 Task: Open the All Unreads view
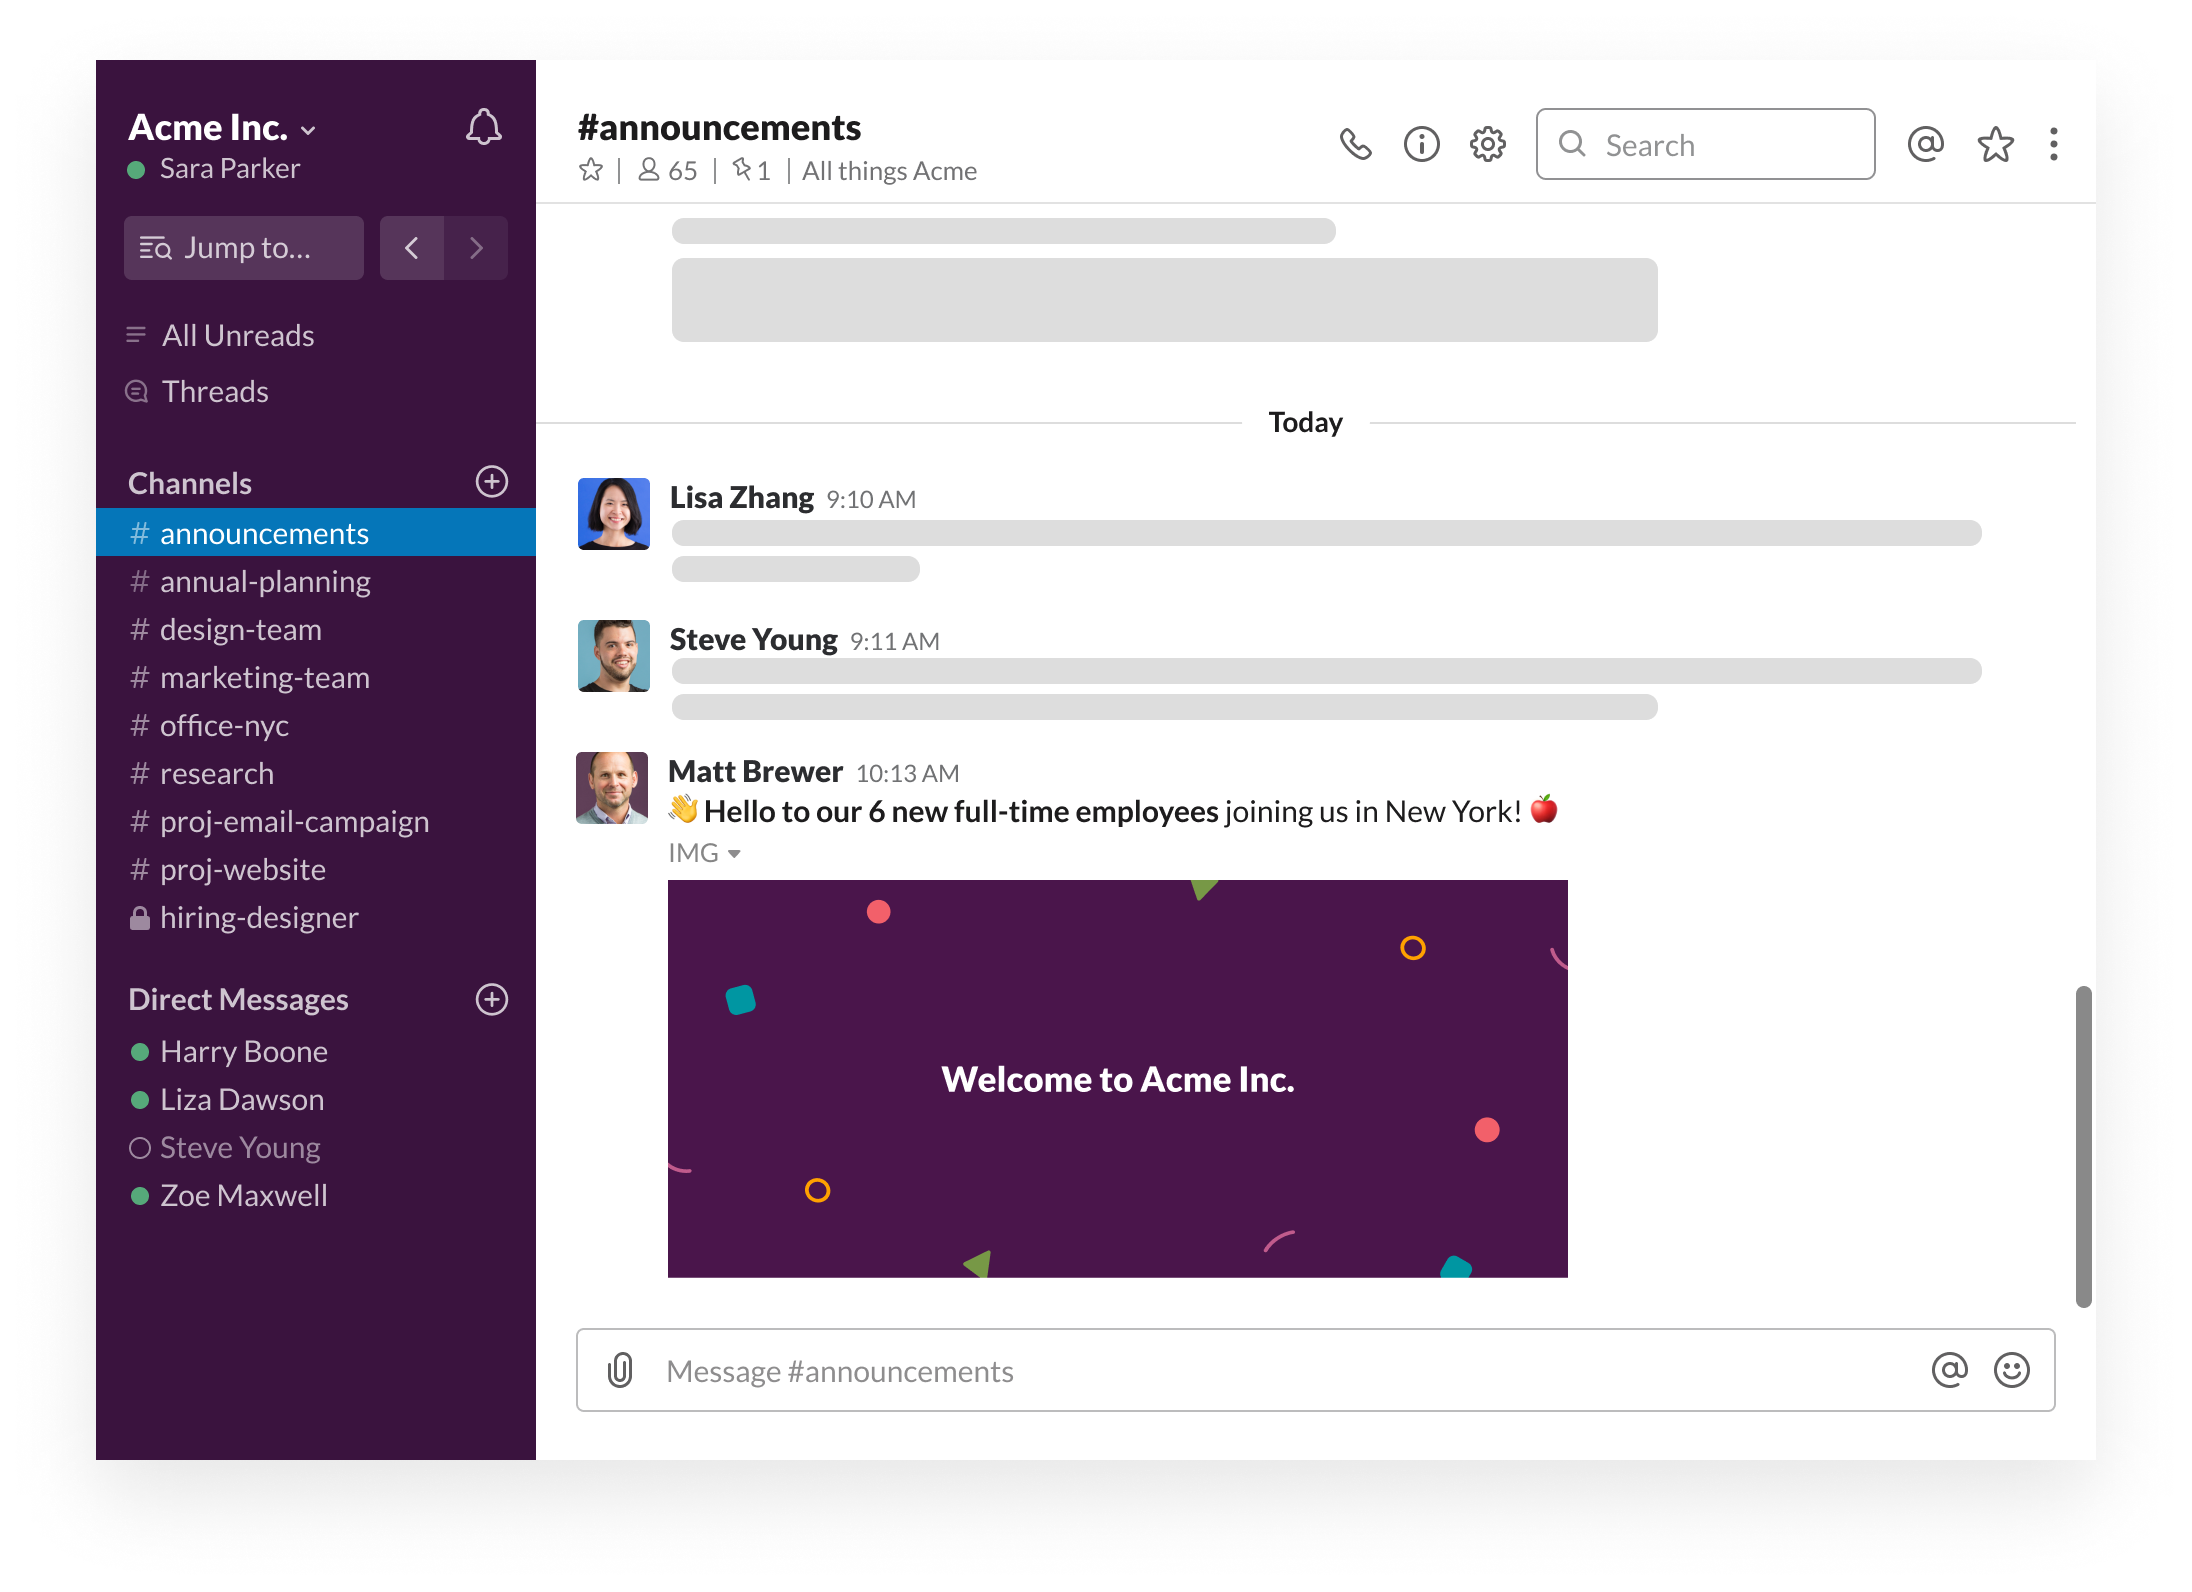(238, 336)
